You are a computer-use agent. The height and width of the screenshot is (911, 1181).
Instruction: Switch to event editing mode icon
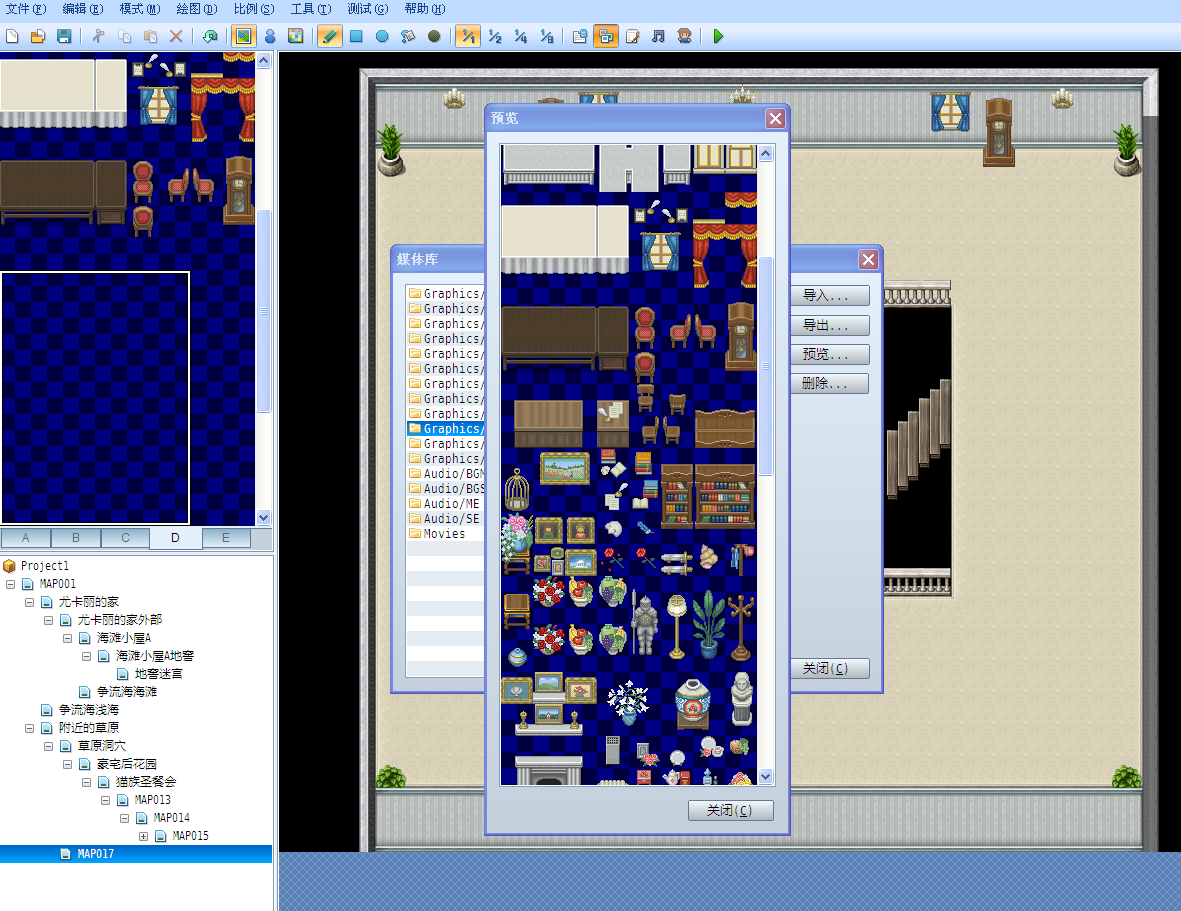[x=270, y=36]
